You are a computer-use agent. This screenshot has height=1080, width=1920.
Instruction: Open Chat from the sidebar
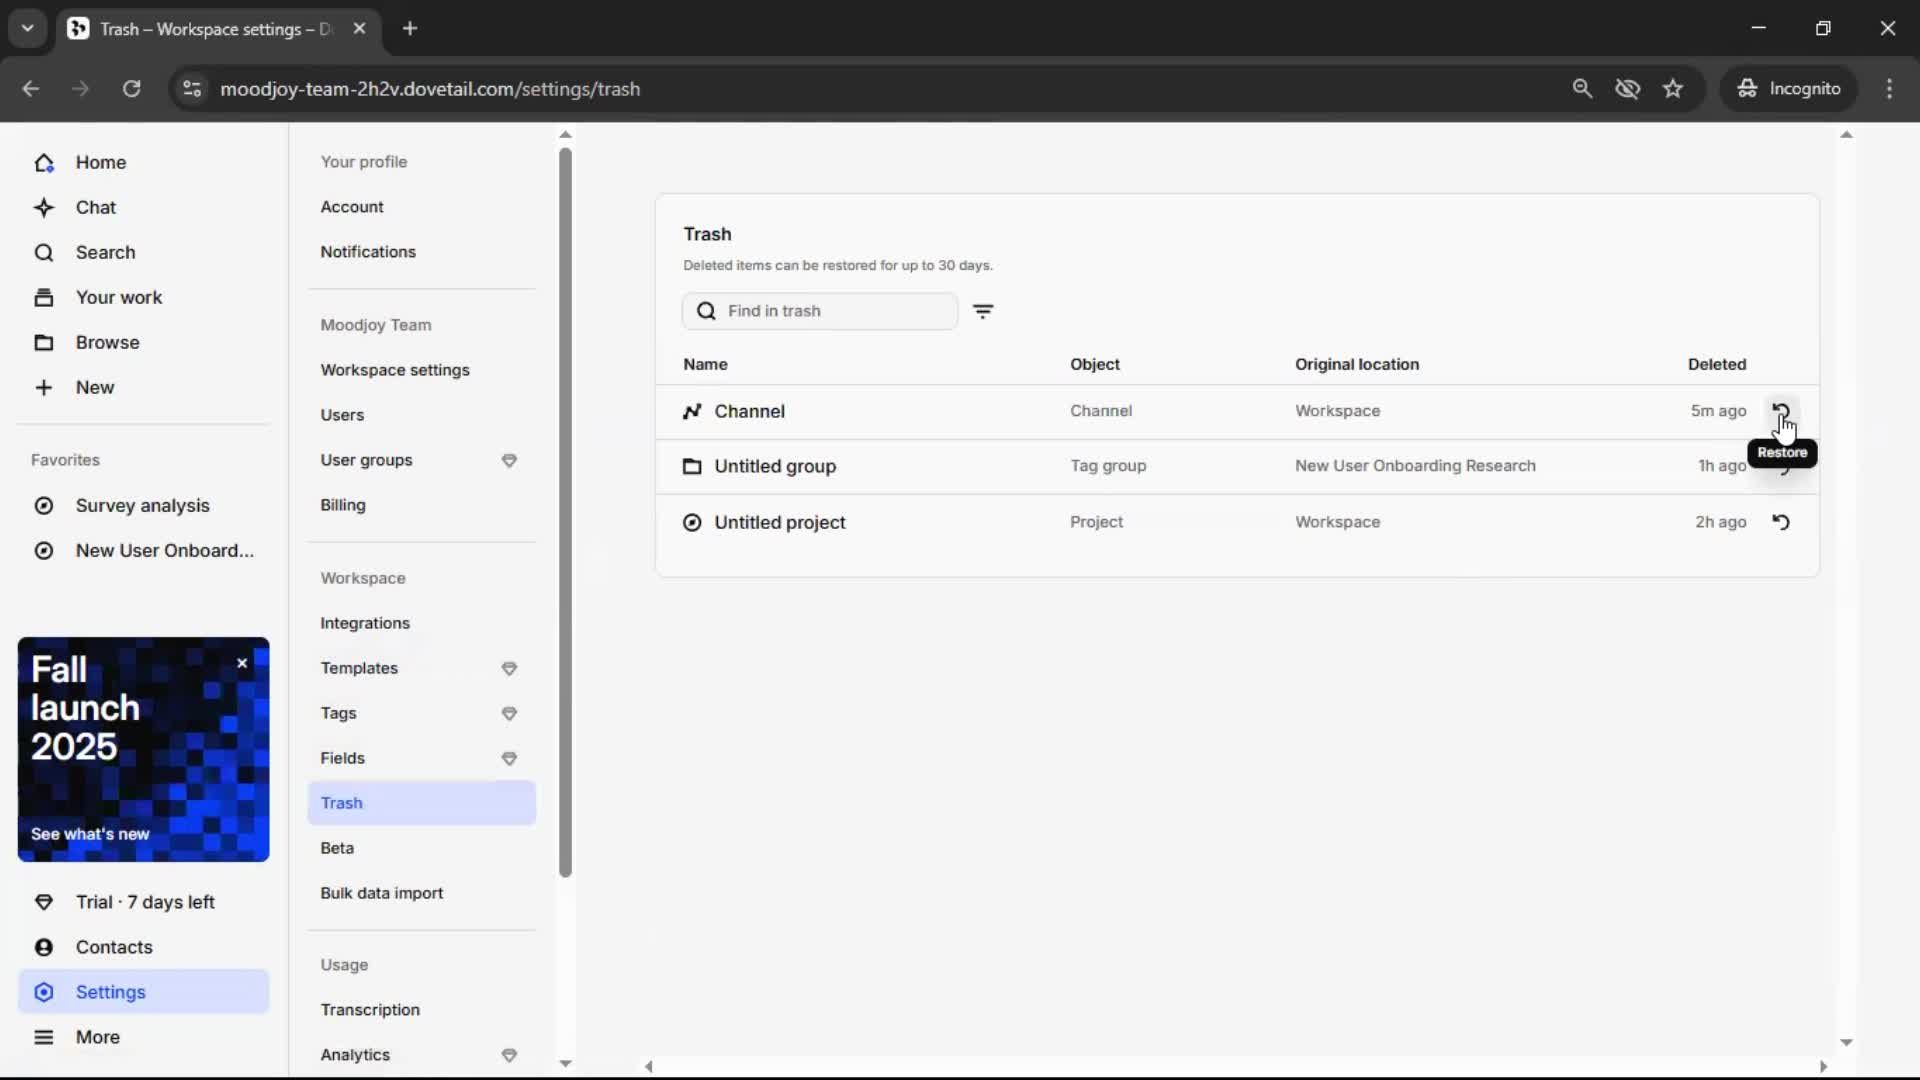point(96,207)
